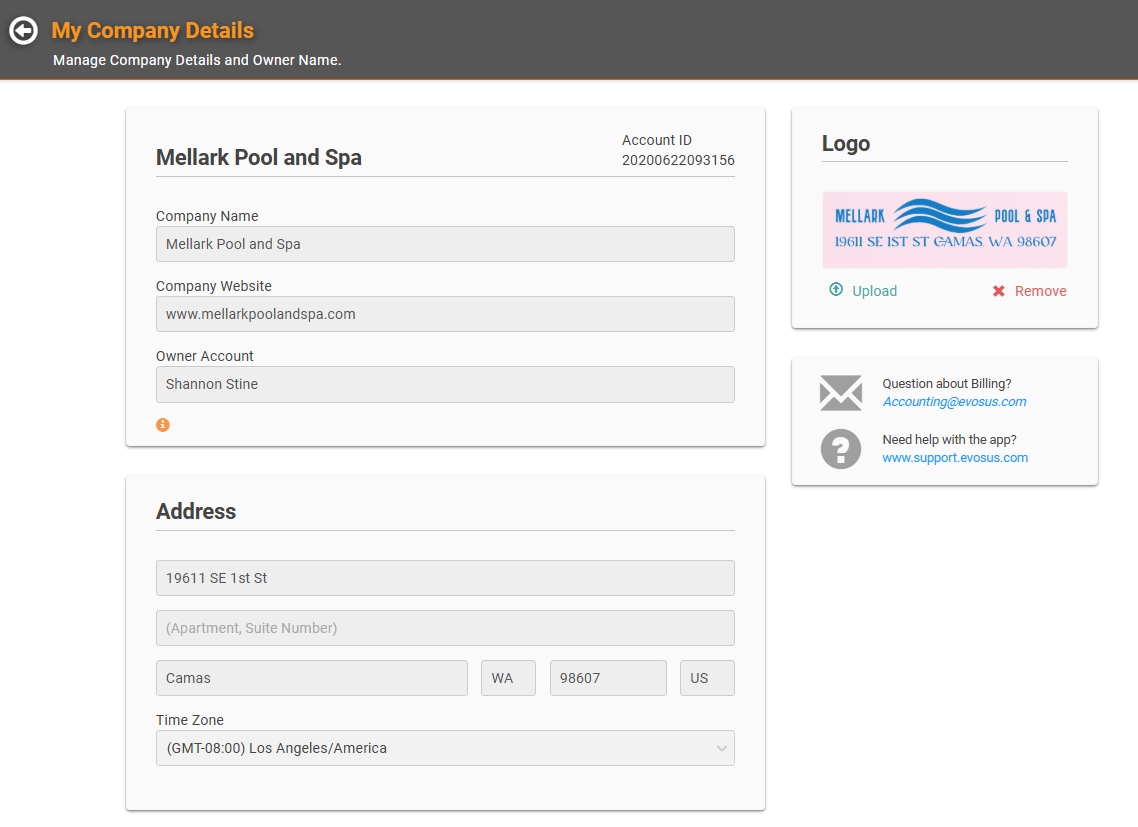The height and width of the screenshot is (827, 1138).
Task: Visit www.support.evosus.com help link
Action: tap(954, 458)
